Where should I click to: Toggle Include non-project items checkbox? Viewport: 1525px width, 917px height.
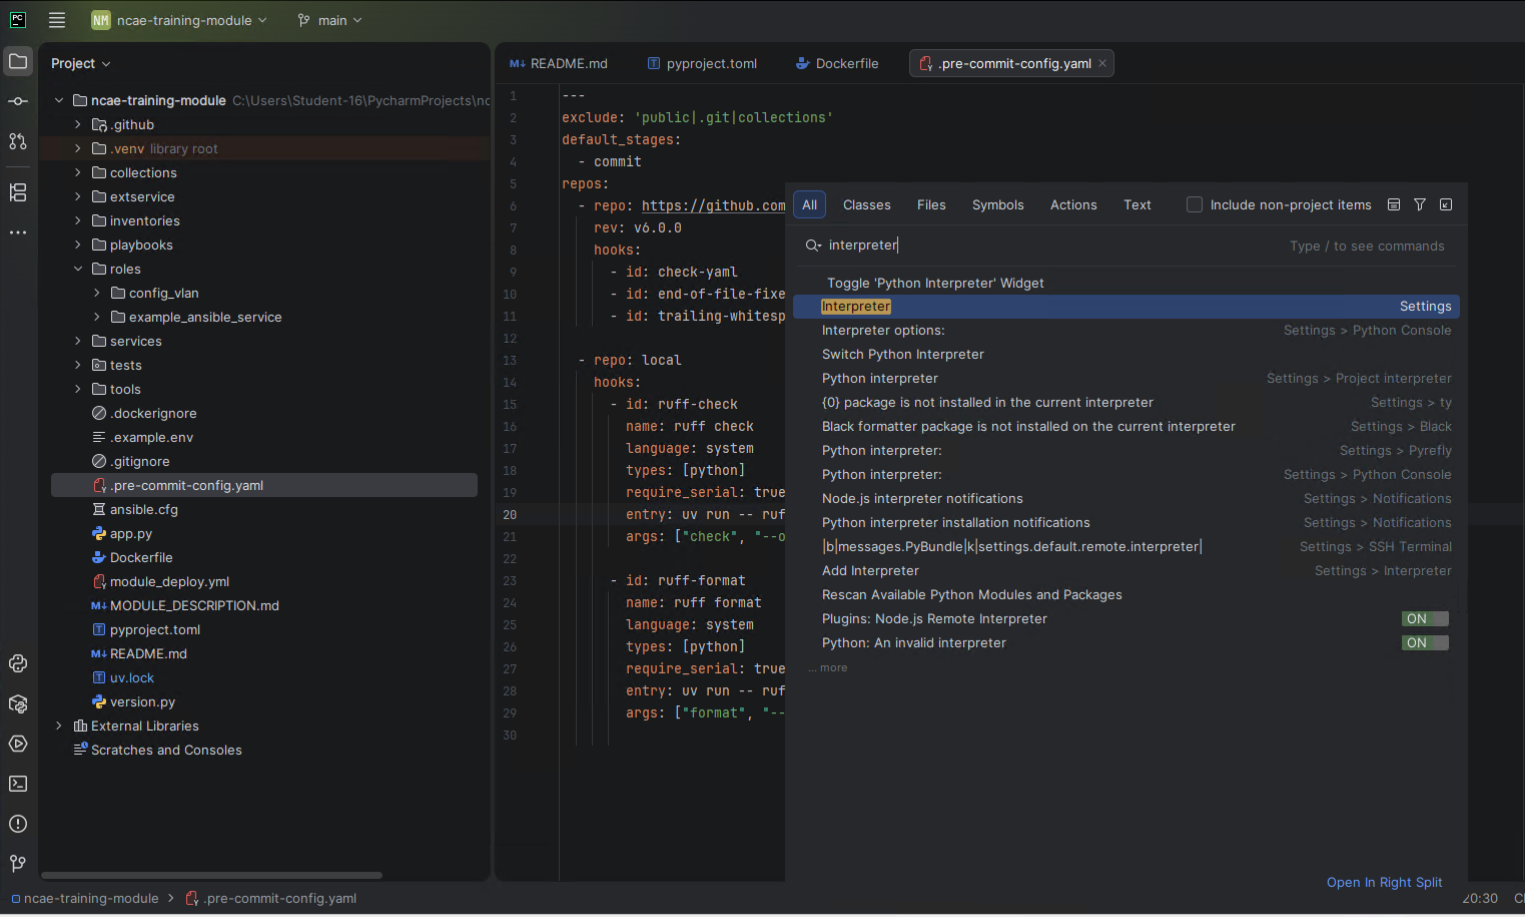(x=1194, y=205)
